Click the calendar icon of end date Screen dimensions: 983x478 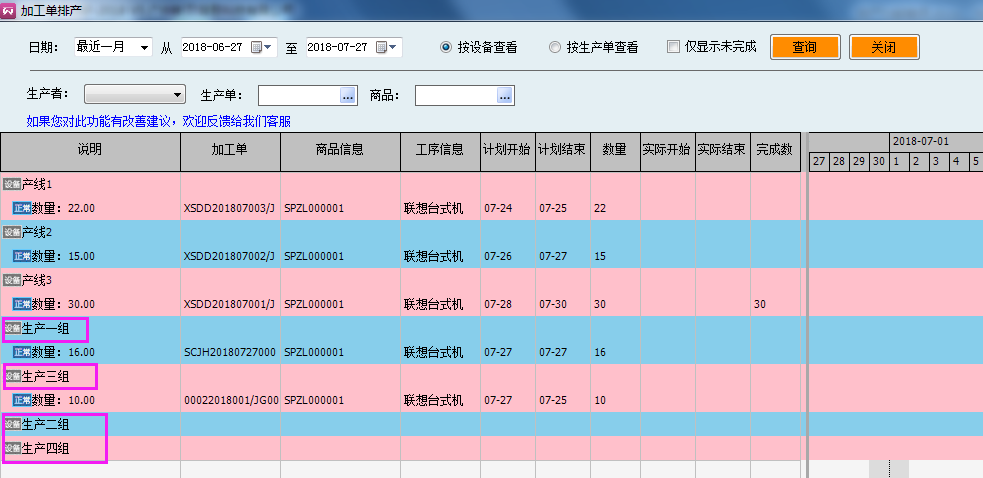click(381, 47)
